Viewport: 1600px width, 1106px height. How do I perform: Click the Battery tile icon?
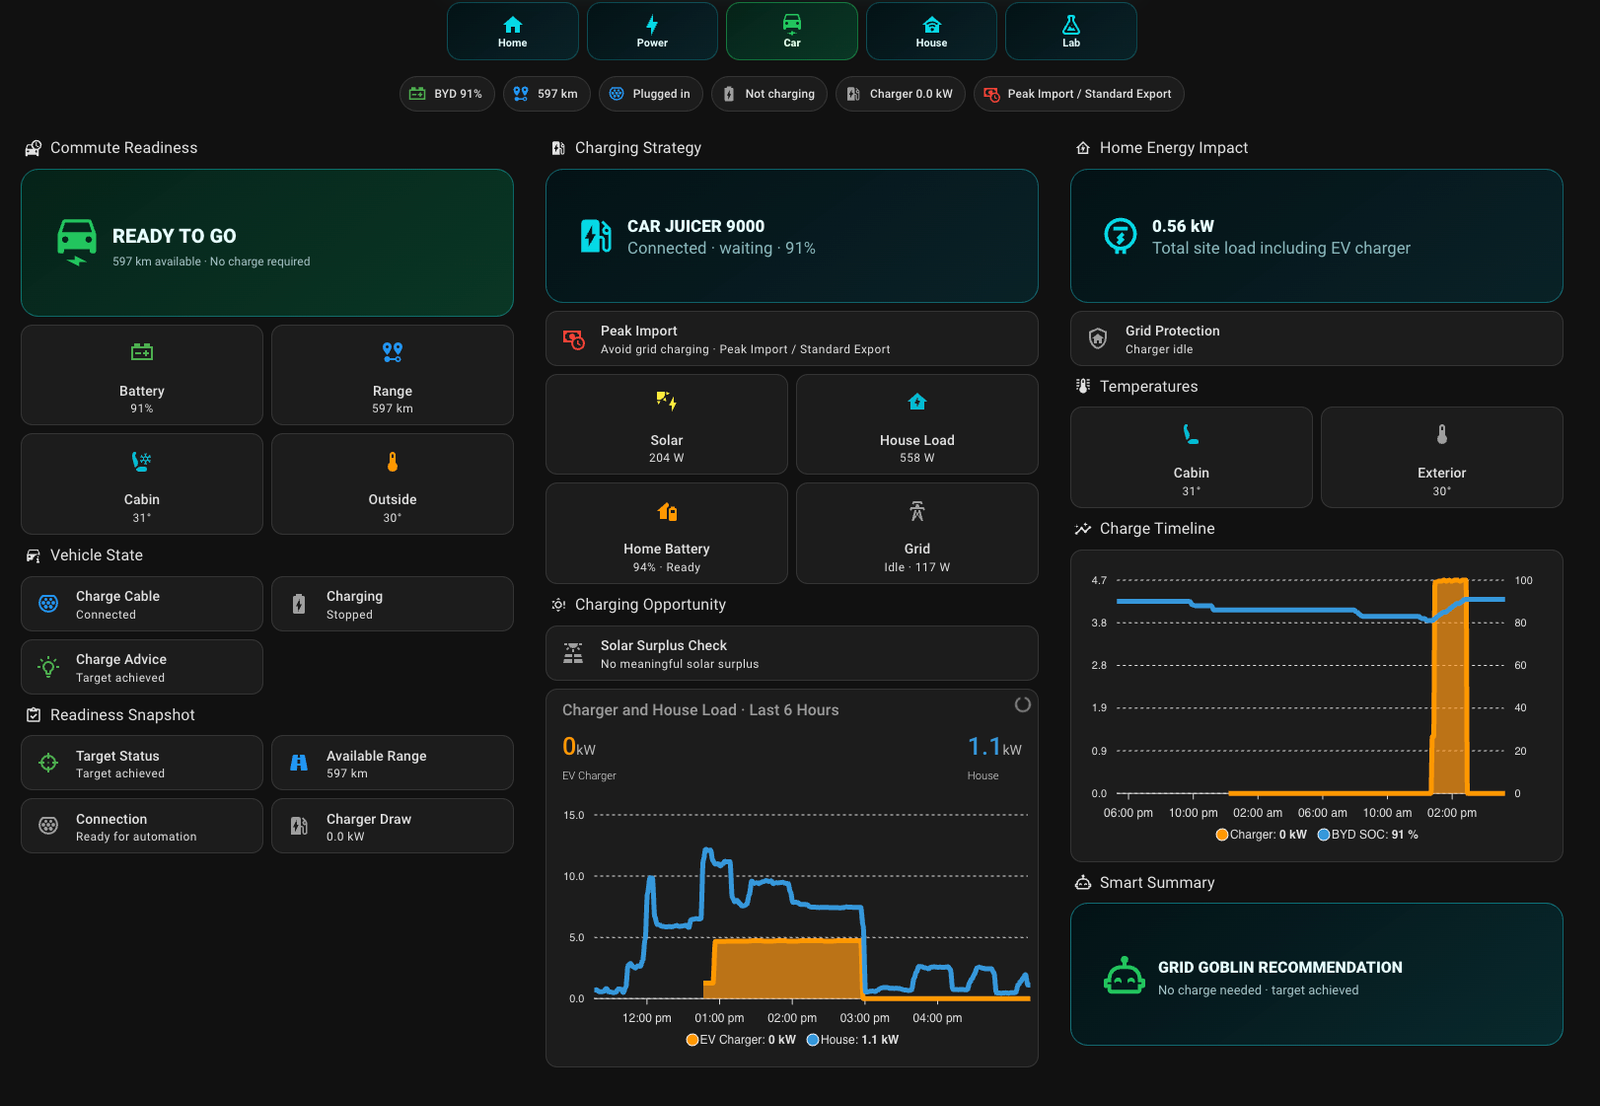click(x=142, y=352)
